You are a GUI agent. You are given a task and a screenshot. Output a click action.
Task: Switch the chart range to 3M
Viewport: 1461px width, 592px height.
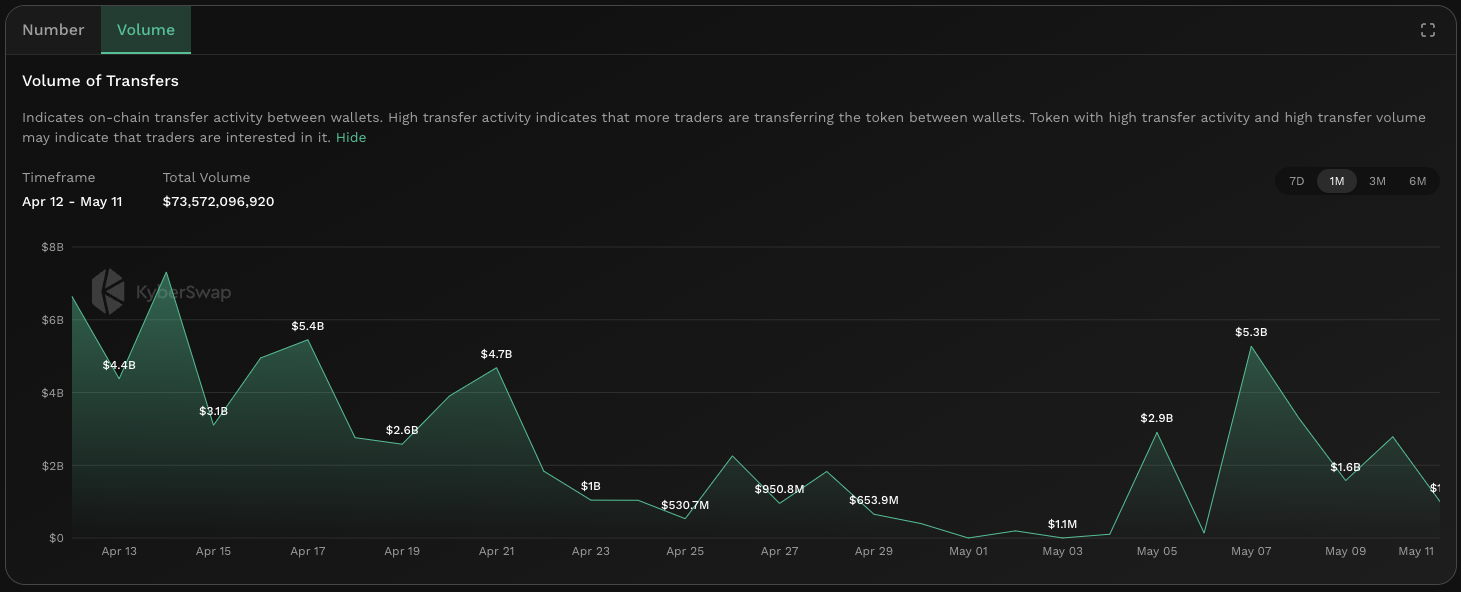1377,181
